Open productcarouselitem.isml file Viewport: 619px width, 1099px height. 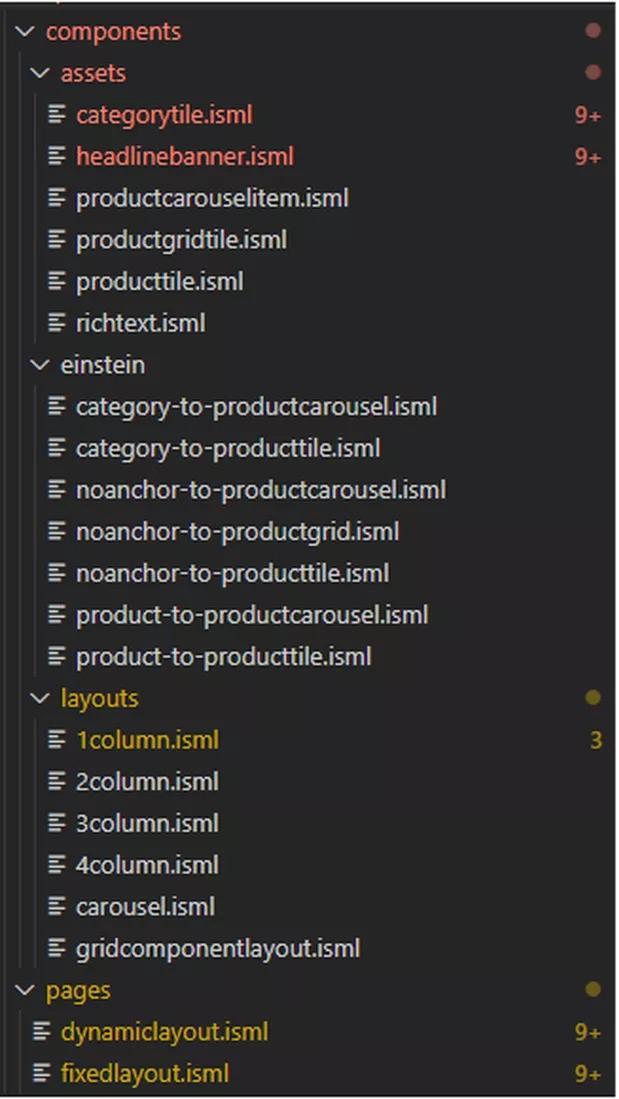[212, 198]
